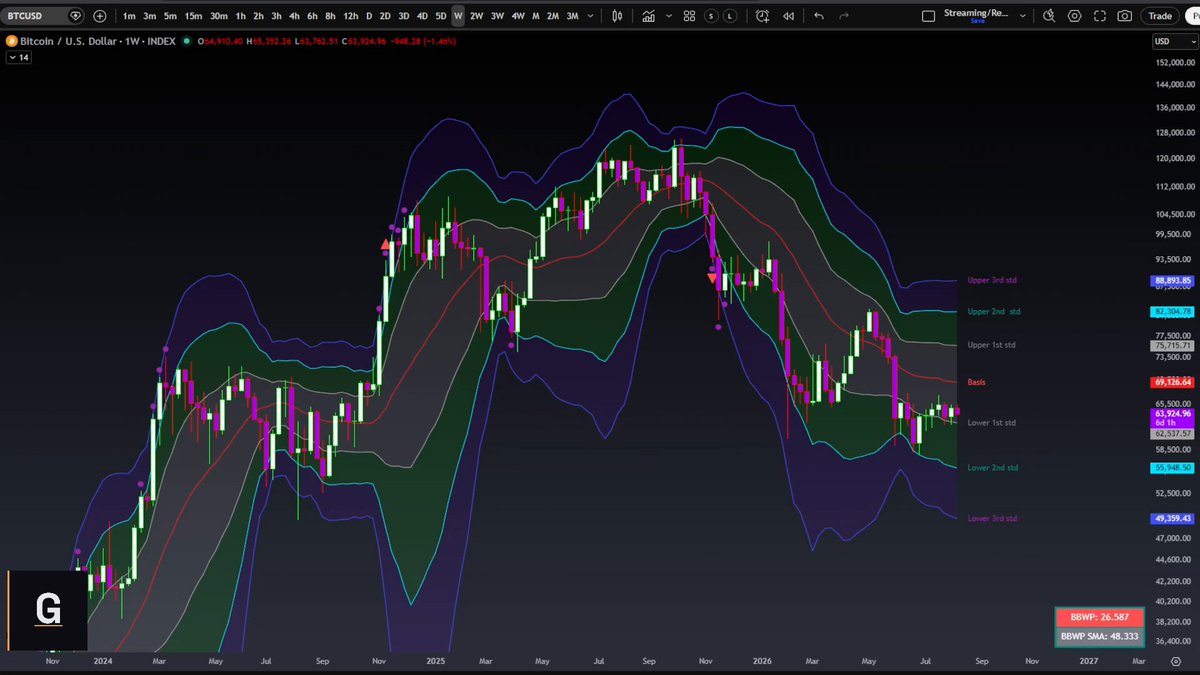Select the D daily timeframe
Screen dimensions: 1200x675
pyautogui.click(x=368, y=16)
